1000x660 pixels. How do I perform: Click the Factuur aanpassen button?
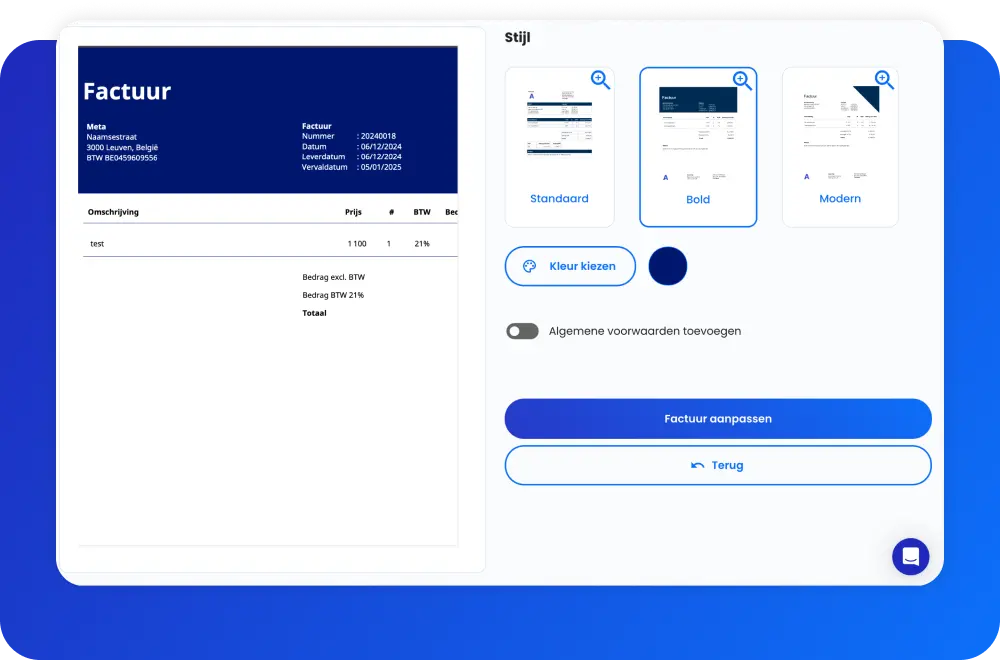pyautogui.click(x=718, y=418)
